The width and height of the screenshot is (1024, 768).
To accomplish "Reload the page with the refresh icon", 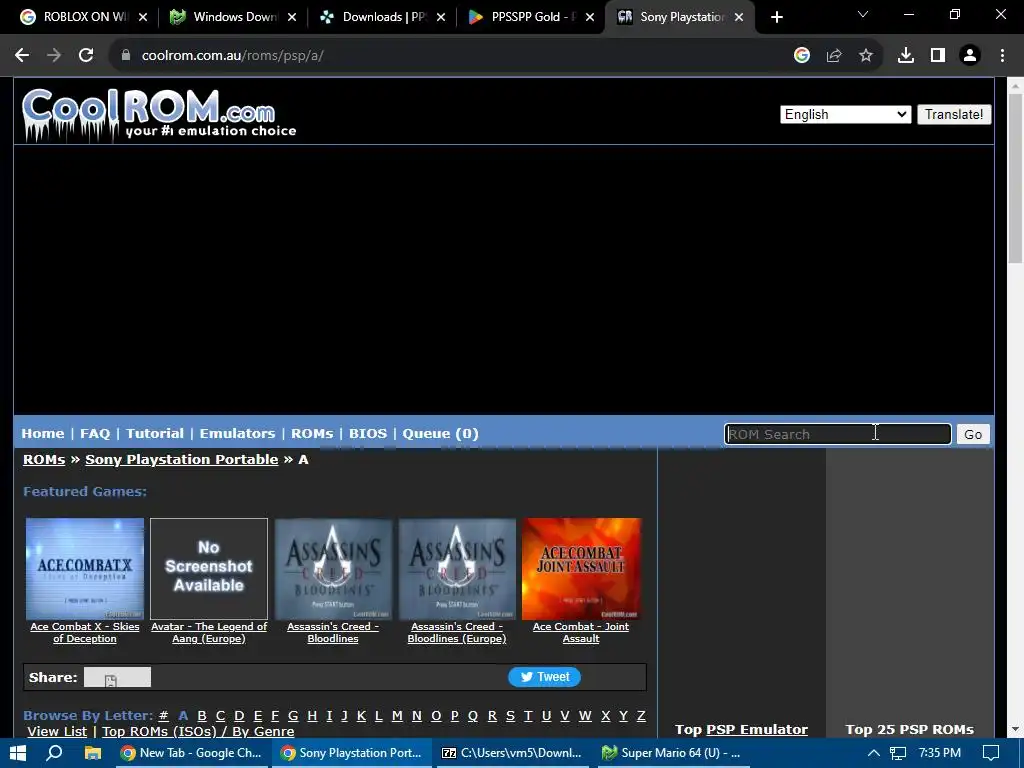I will click(x=86, y=56).
